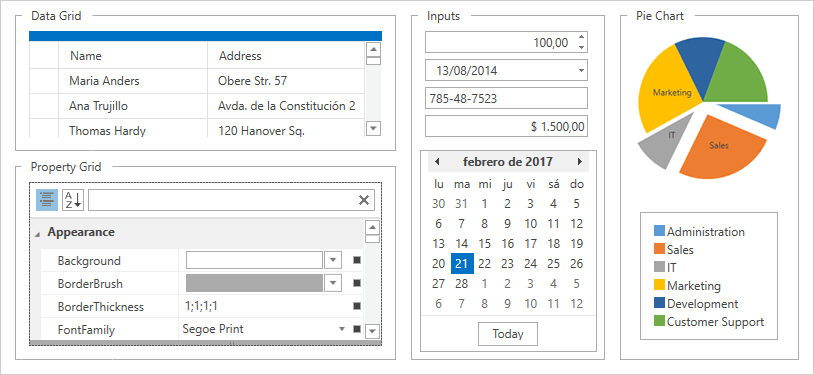Select the Background property name
The height and width of the screenshot is (375, 814).
89,261
